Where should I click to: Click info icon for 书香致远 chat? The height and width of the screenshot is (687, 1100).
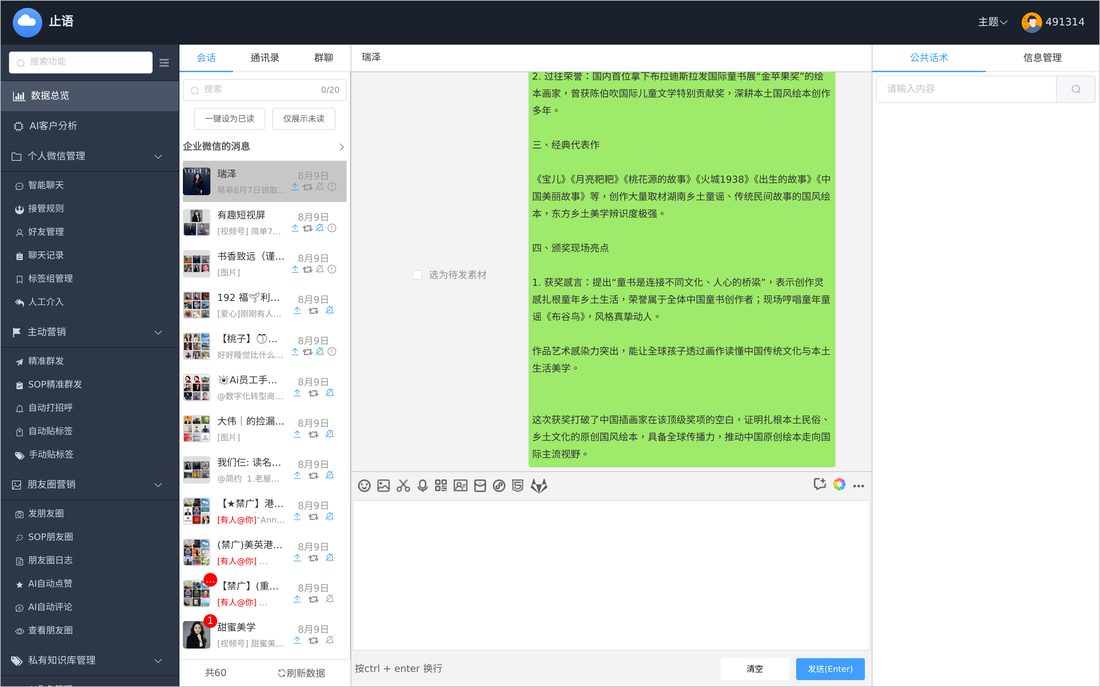coord(333,269)
